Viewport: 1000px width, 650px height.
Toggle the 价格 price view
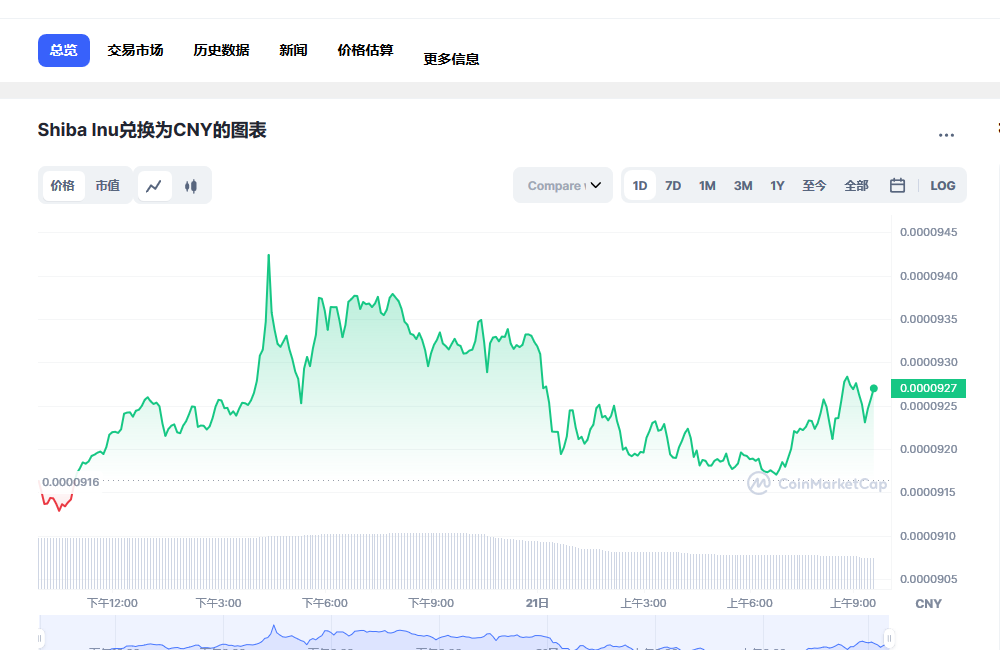click(x=62, y=186)
